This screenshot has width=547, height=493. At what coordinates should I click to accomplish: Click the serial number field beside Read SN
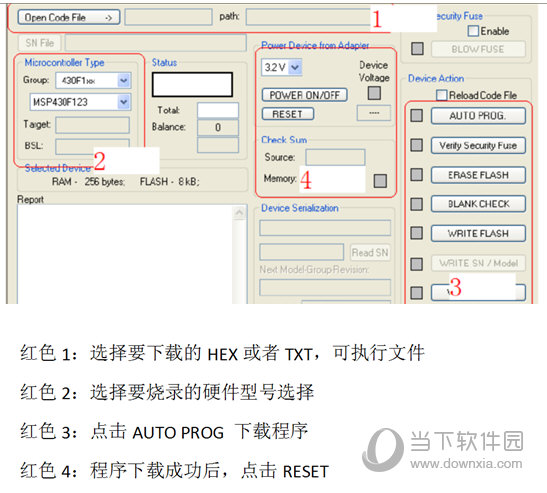[302, 252]
